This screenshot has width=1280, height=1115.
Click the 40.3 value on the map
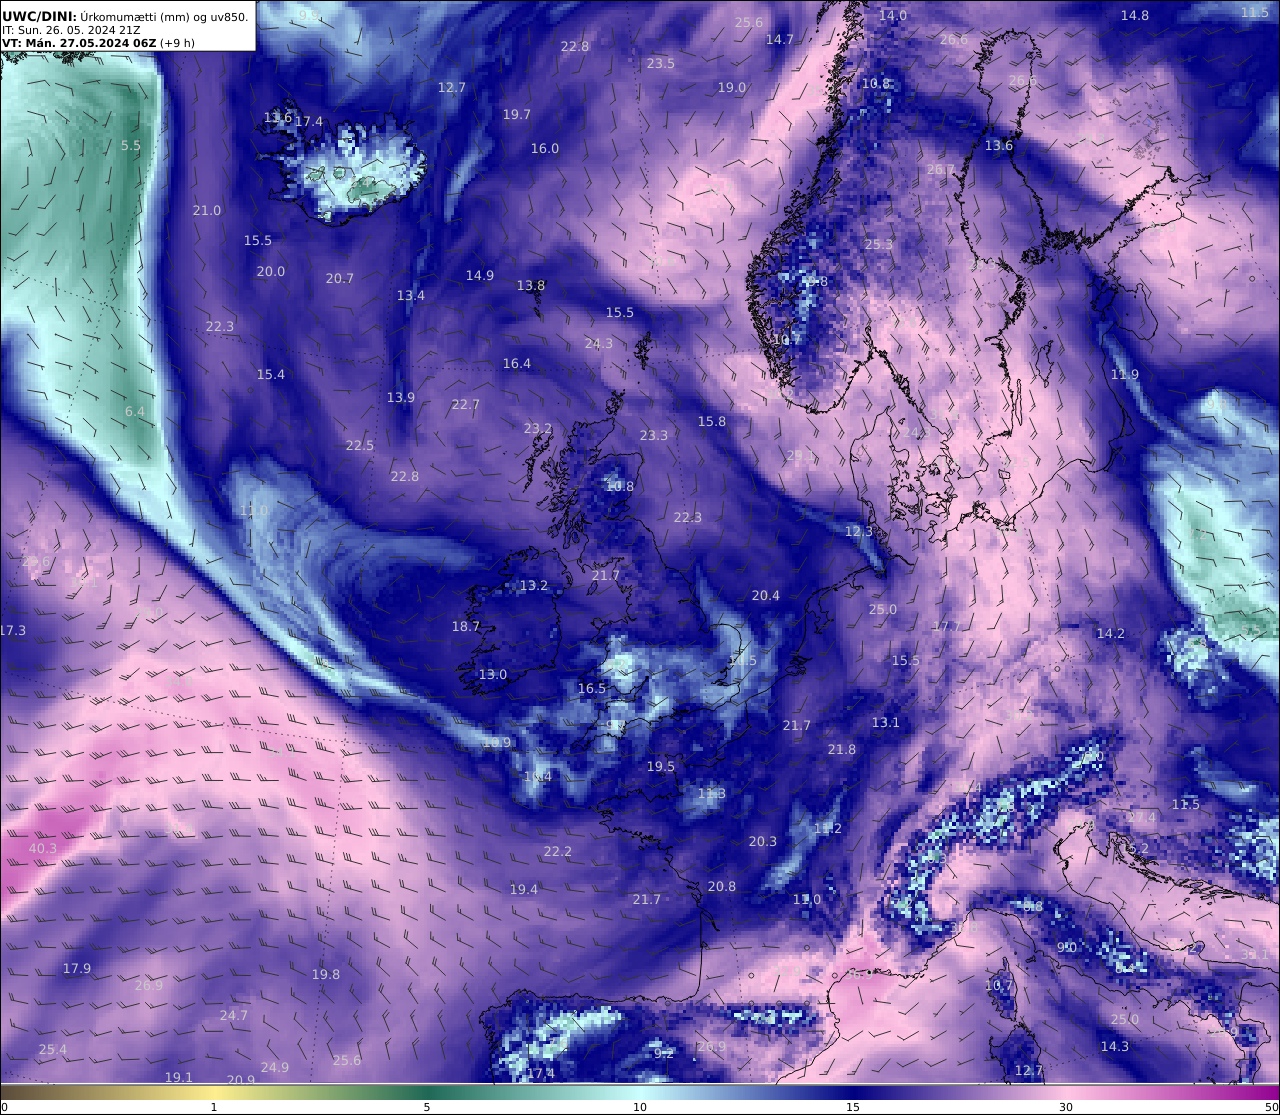click(x=43, y=848)
